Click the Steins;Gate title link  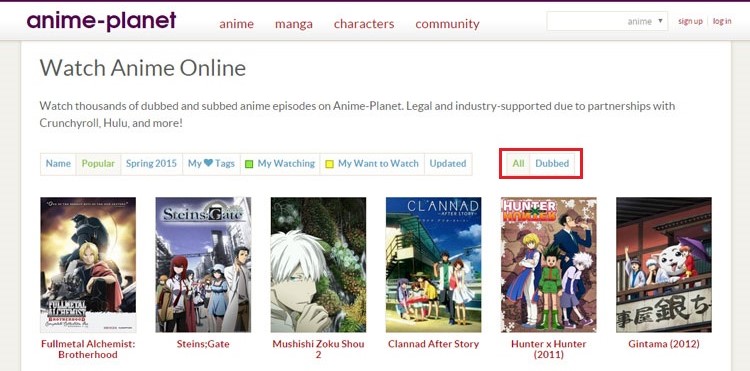coord(203,344)
